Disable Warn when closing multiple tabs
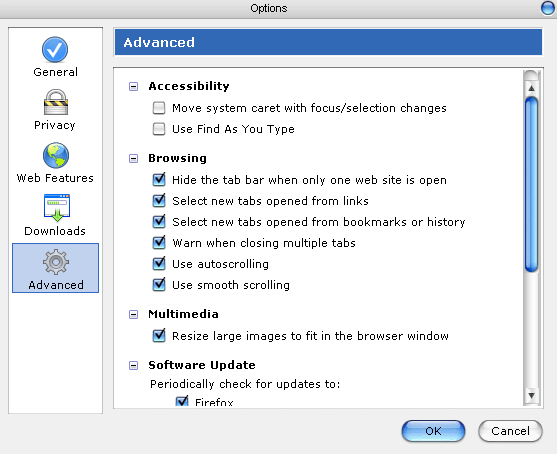This screenshot has width=557, height=454. click(159, 243)
